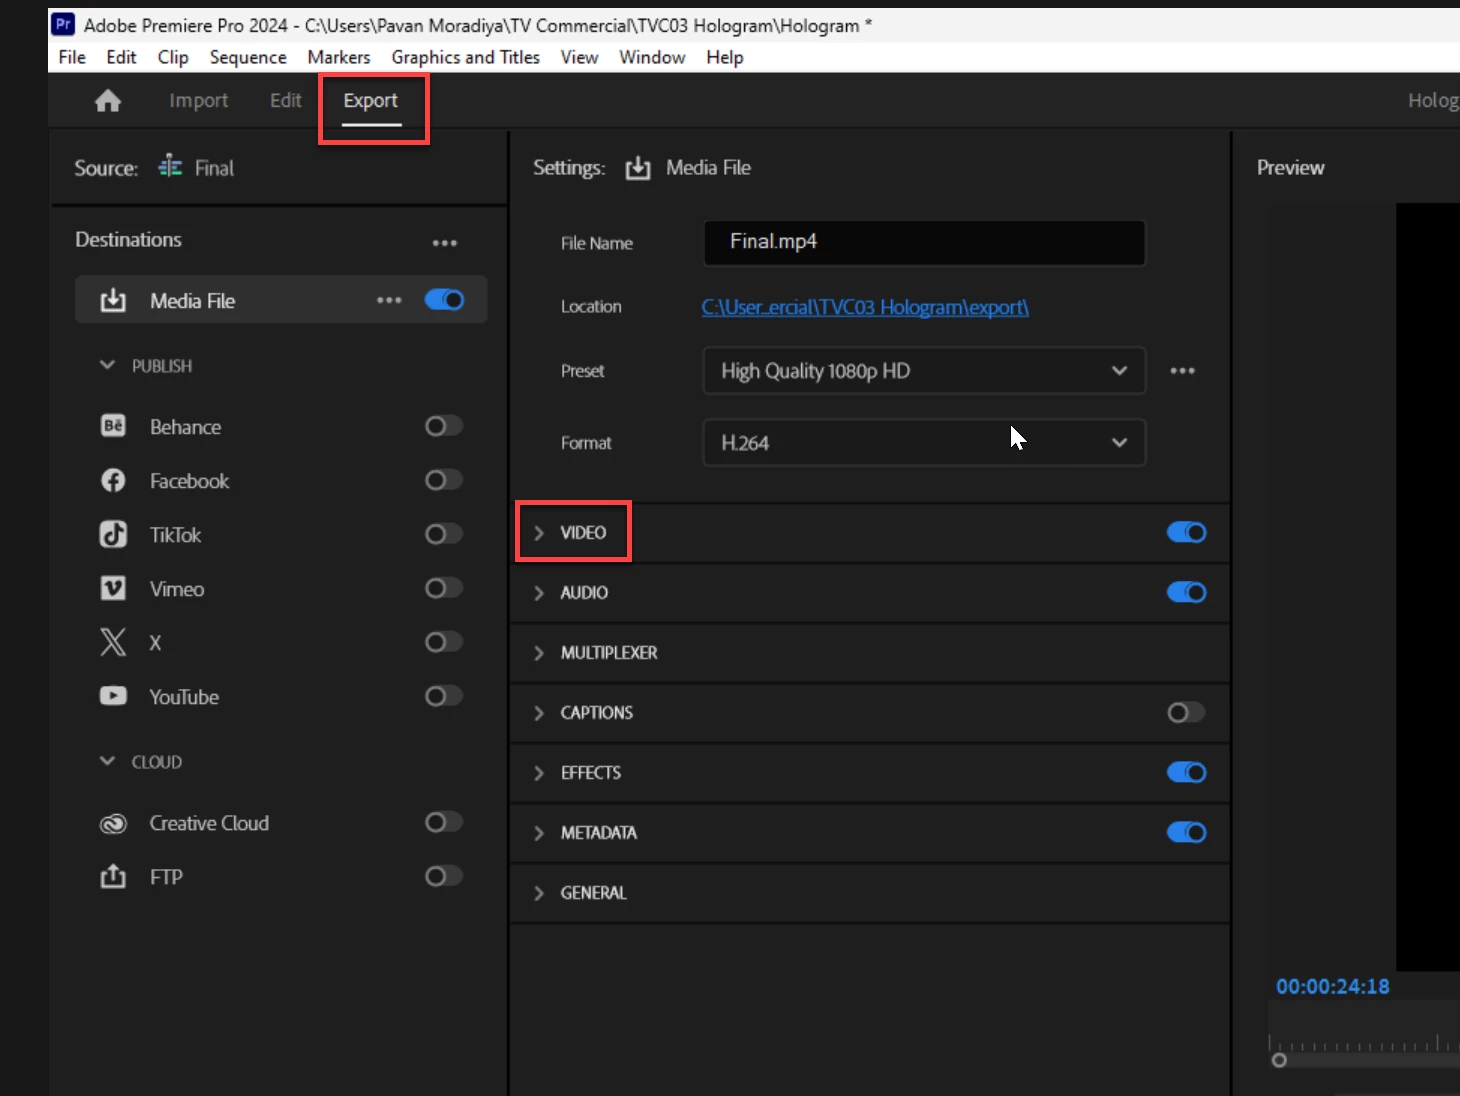Click the X social network icon
This screenshot has height=1096, width=1460.
pyautogui.click(x=113, y=642)
